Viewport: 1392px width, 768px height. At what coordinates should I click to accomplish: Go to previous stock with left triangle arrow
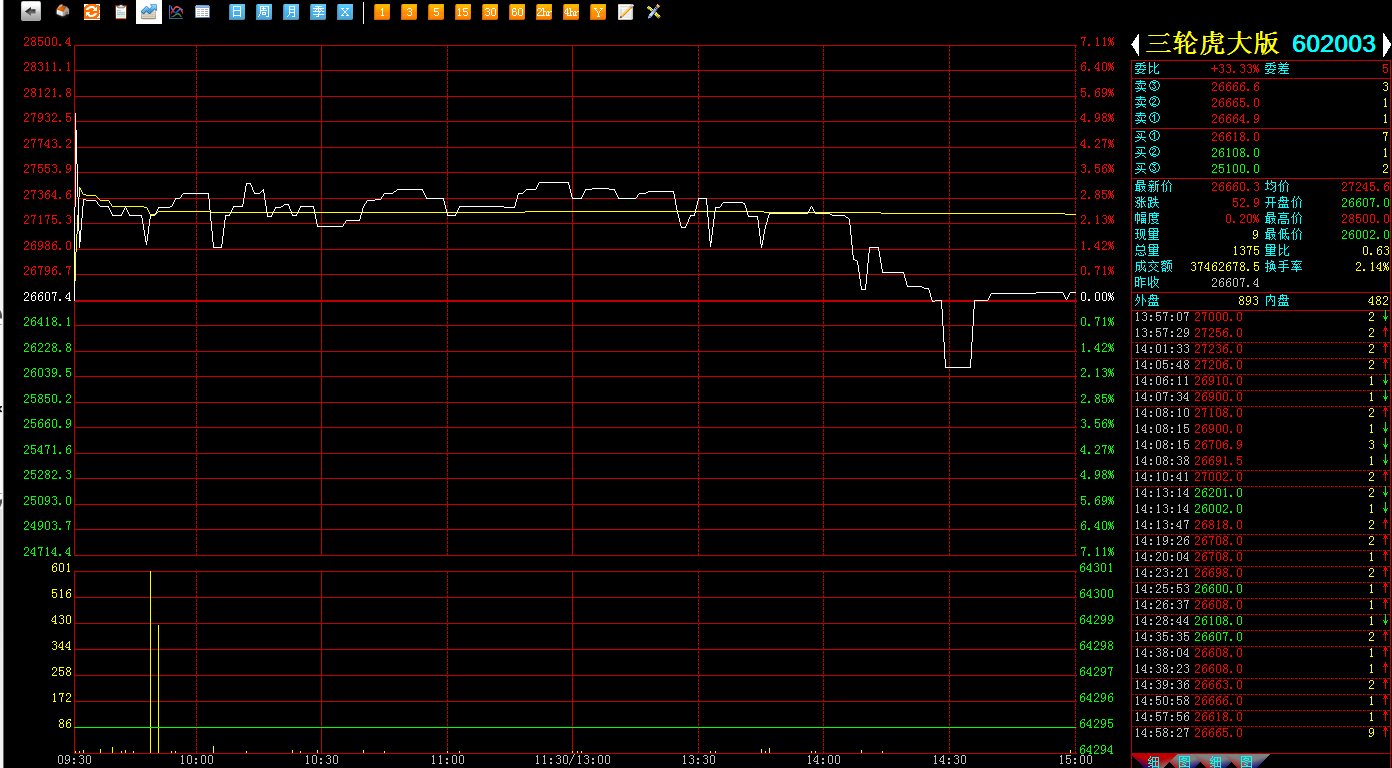tap(1136, 44)
